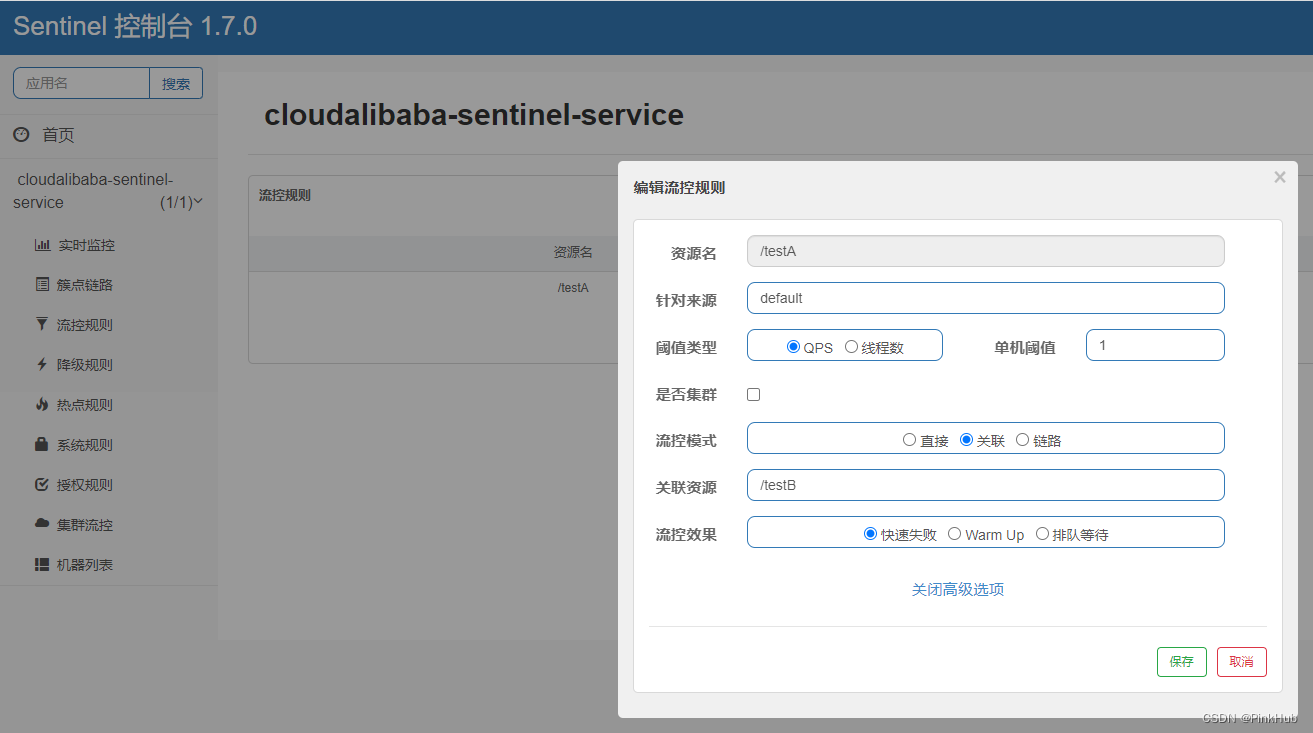The height and width of the screenshot is (733, 1313).
Task: Click 取消 to cancel editing
Action: [x=1242, y=662]
